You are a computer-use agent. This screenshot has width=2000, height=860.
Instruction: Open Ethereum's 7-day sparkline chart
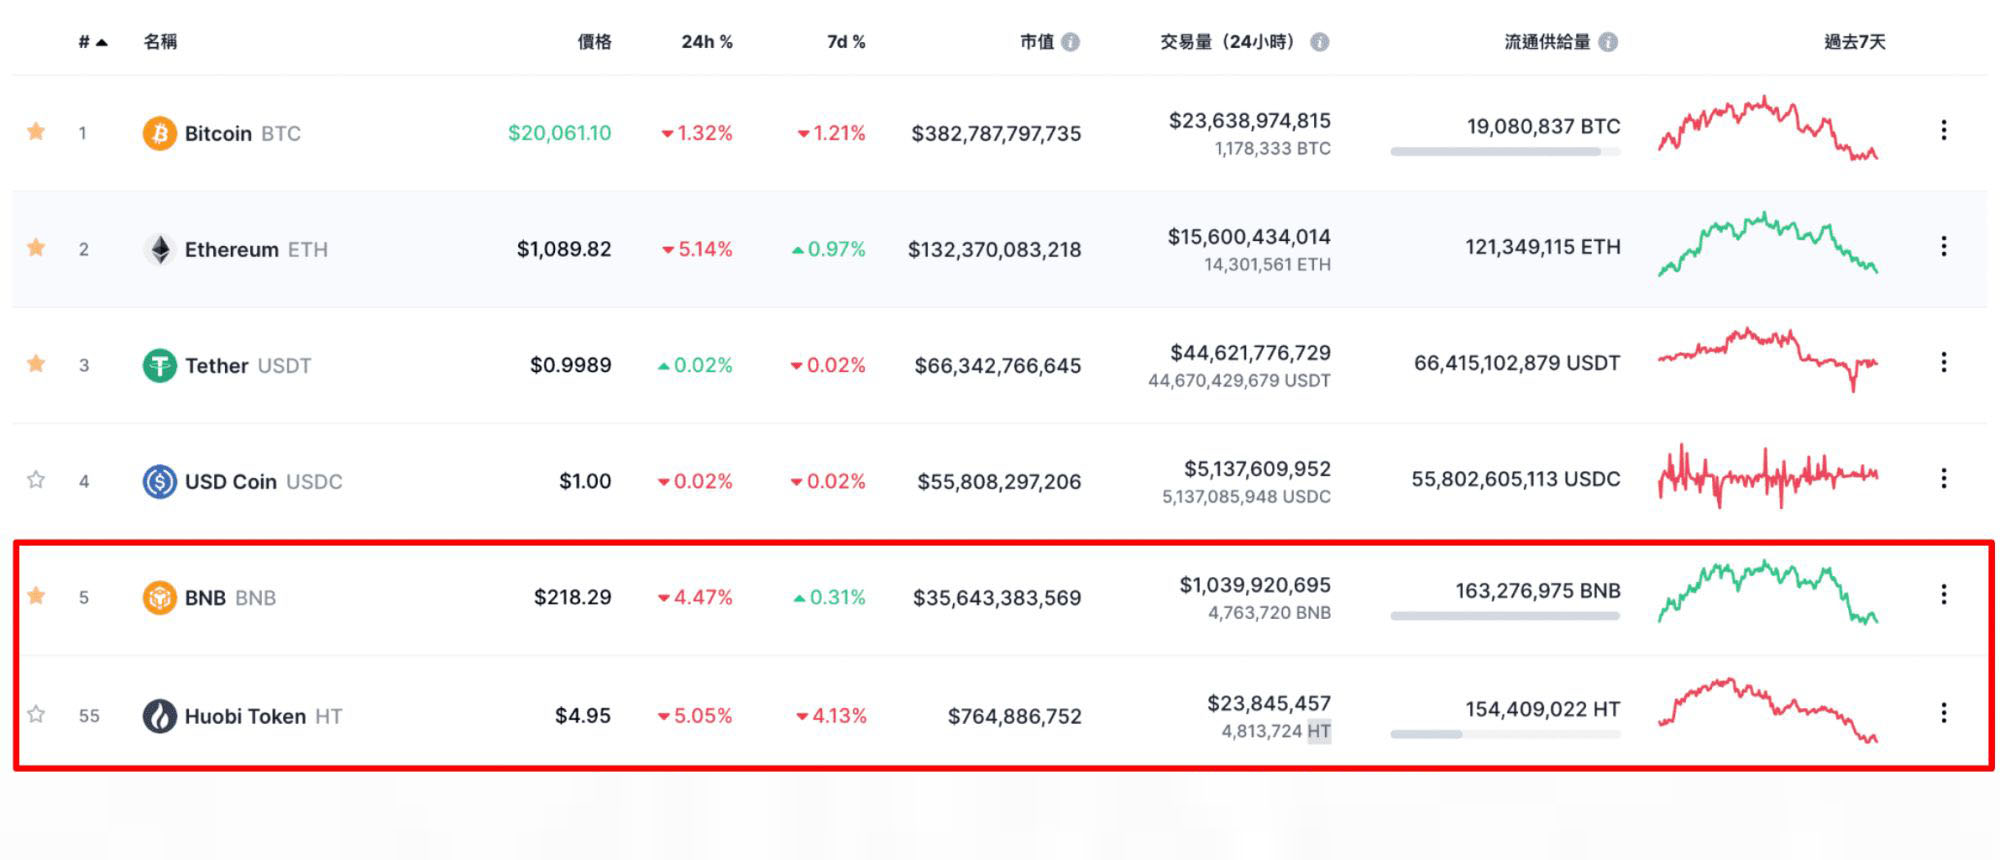pyautogui.click(x=1767, y=244)
